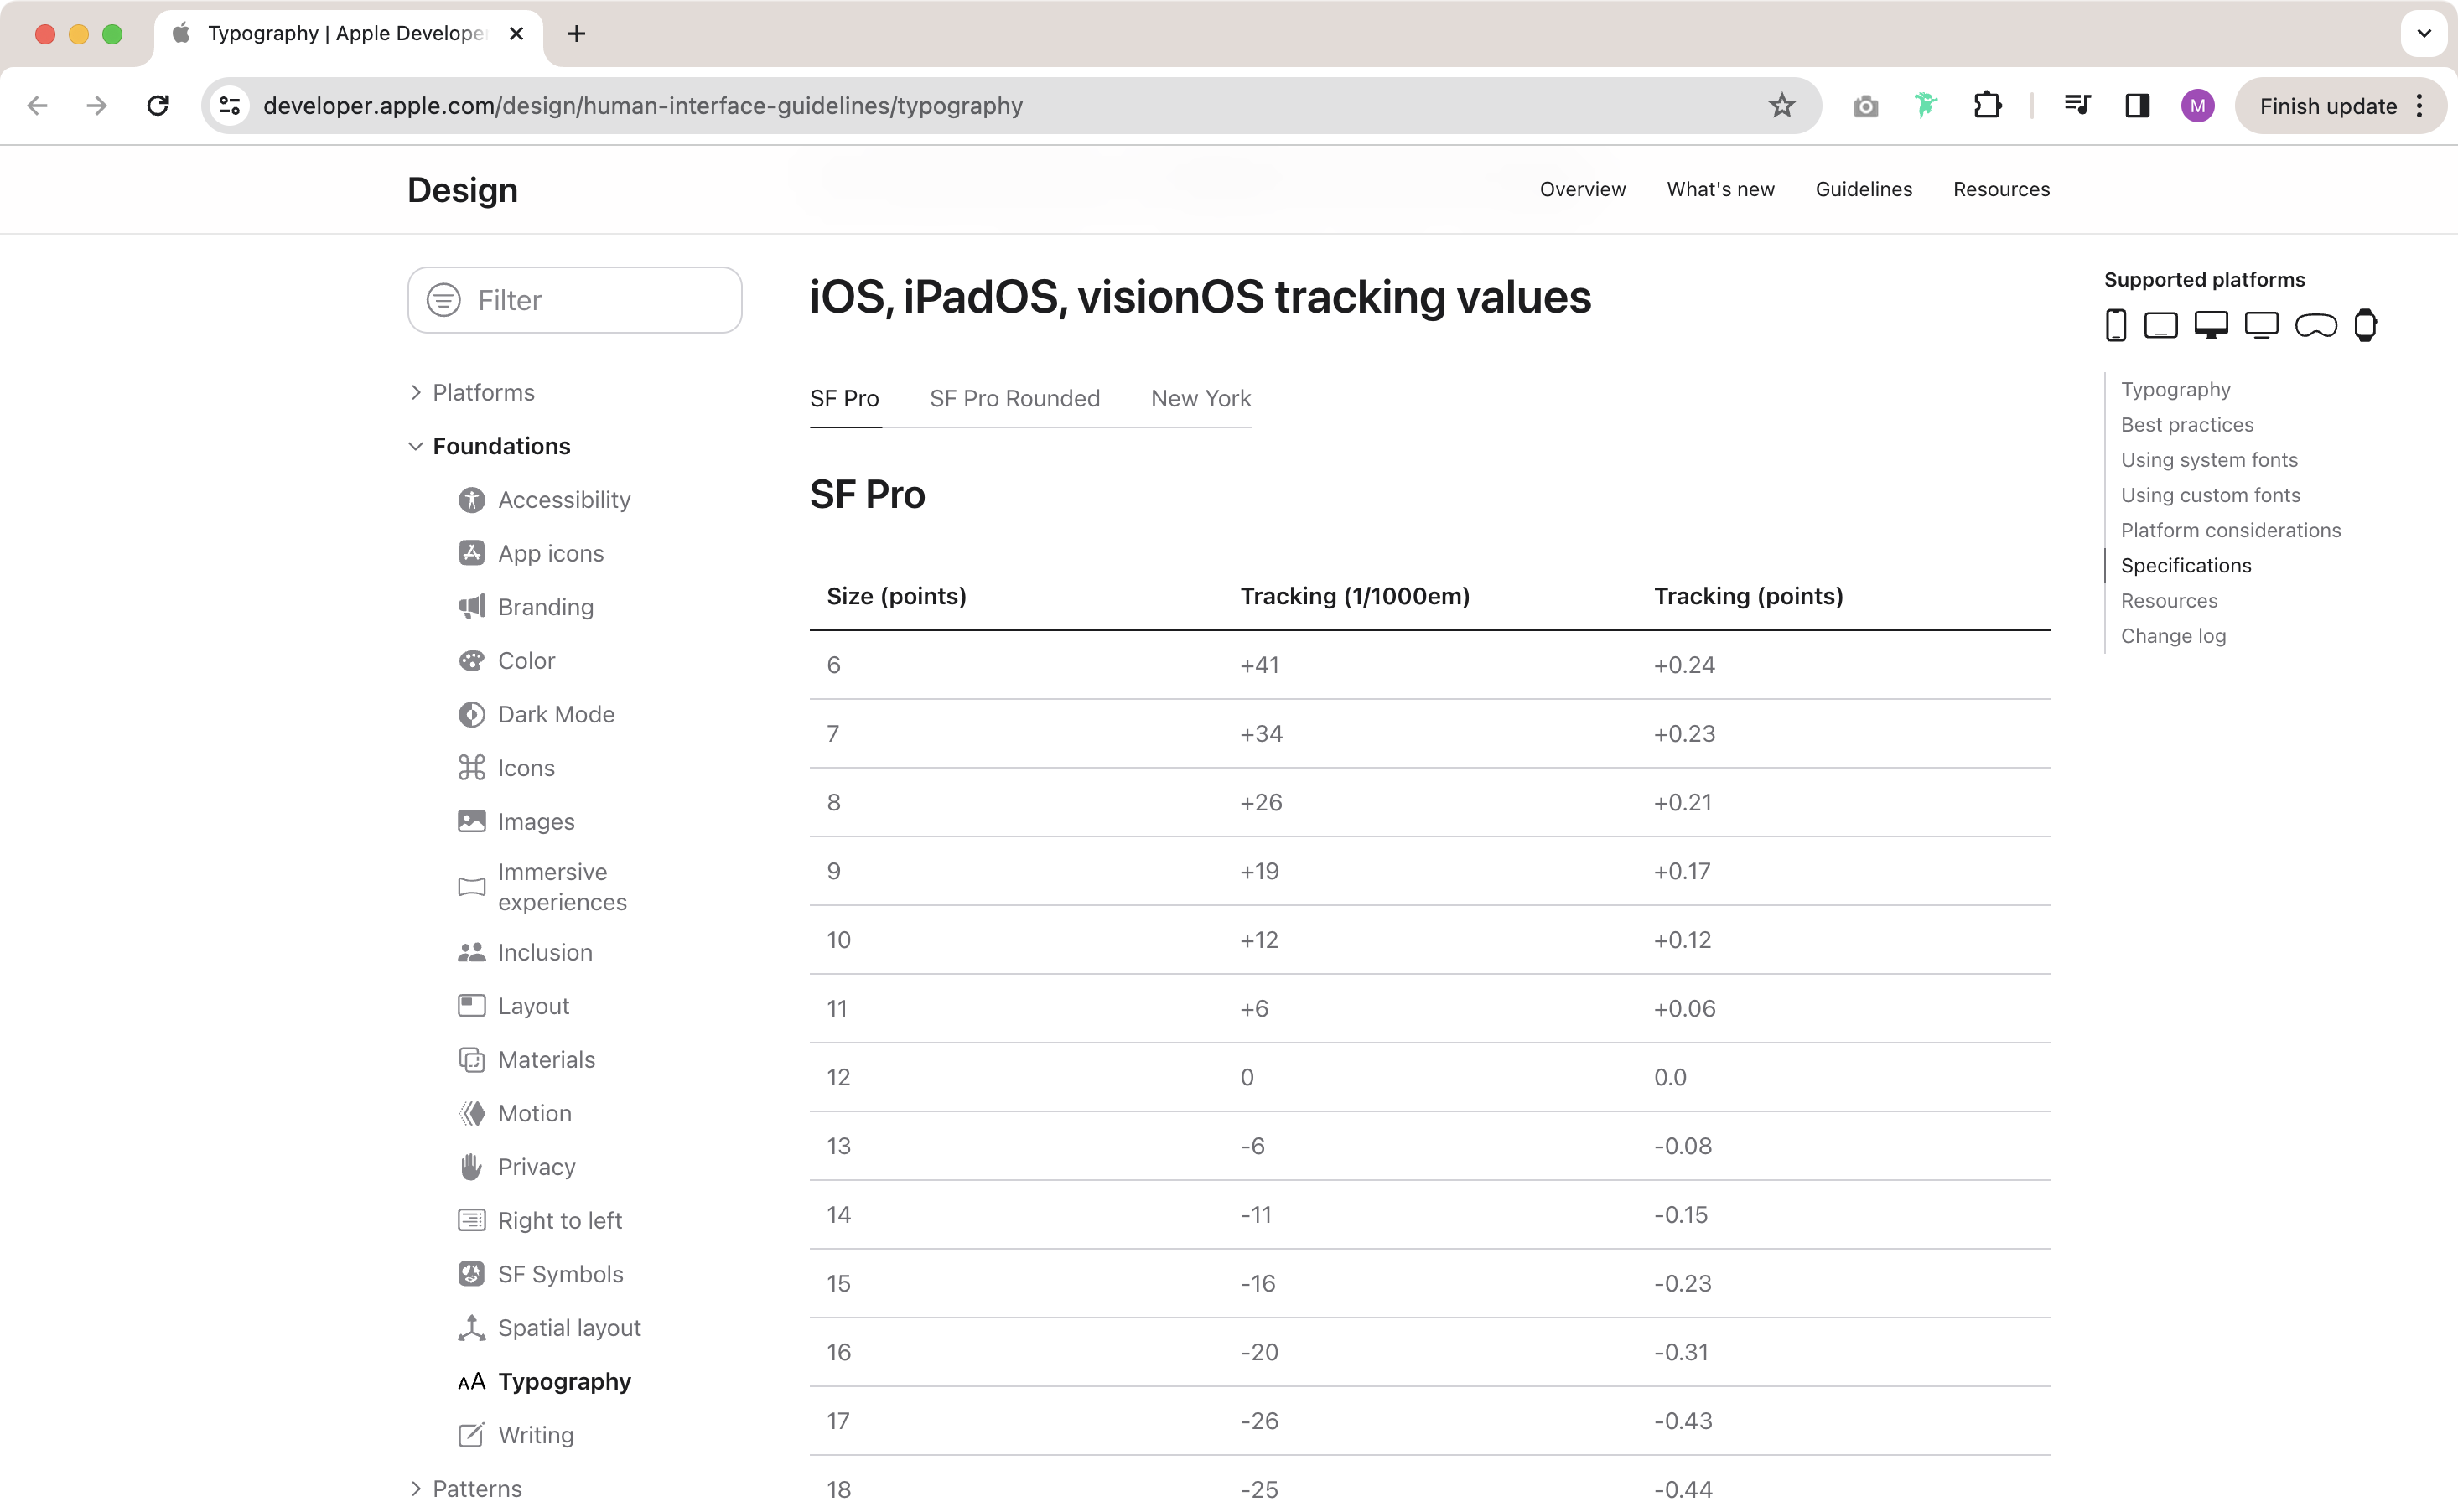Open site information icon in address bar
The image size is (2458, 1512).
click(230, 106)
